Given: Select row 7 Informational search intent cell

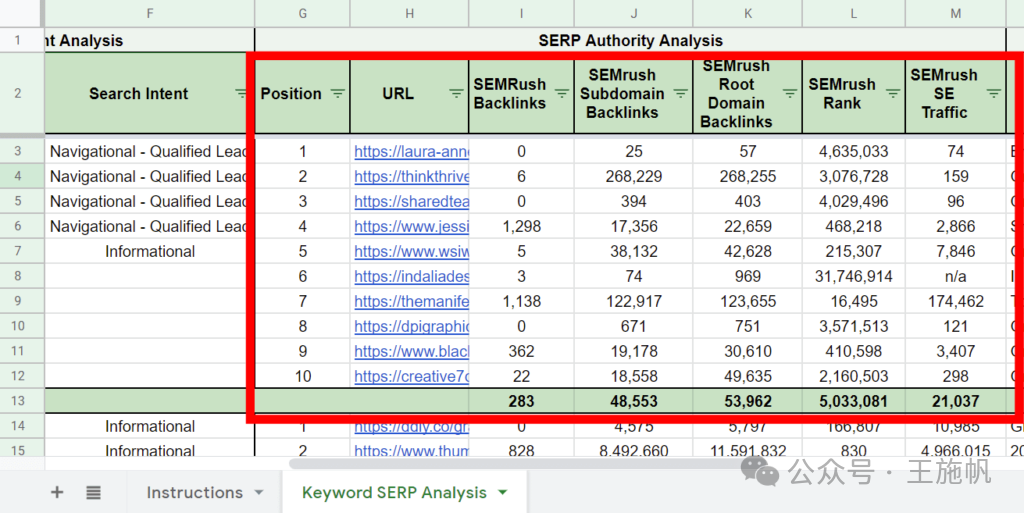Looking at the screenshot, I should tap(150, 251).
